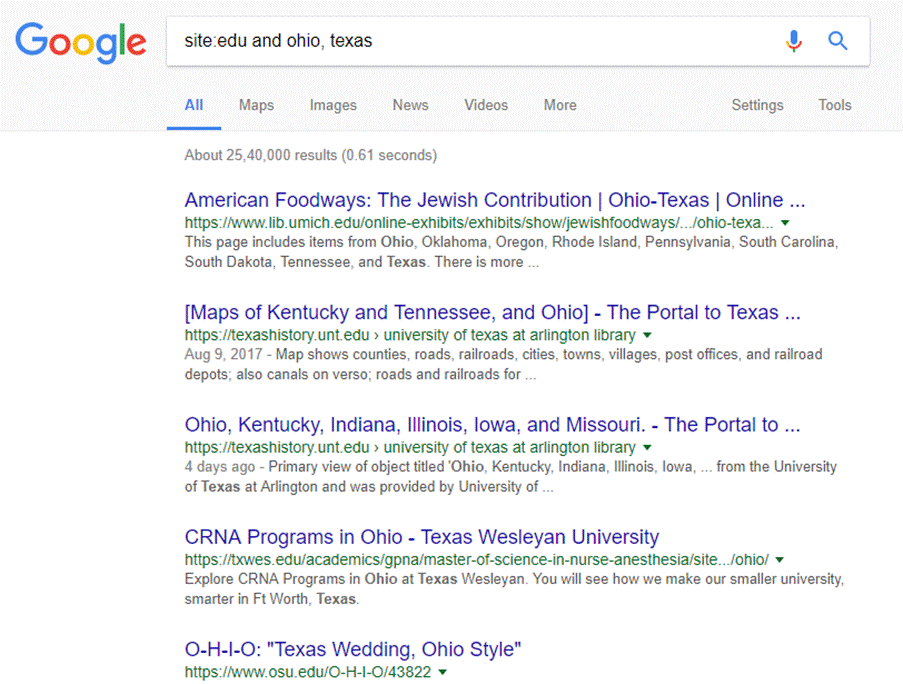Open the News results tab
The height and width of the screenshot is (684, 903).
pyautogui.click(x=410, y=105)
